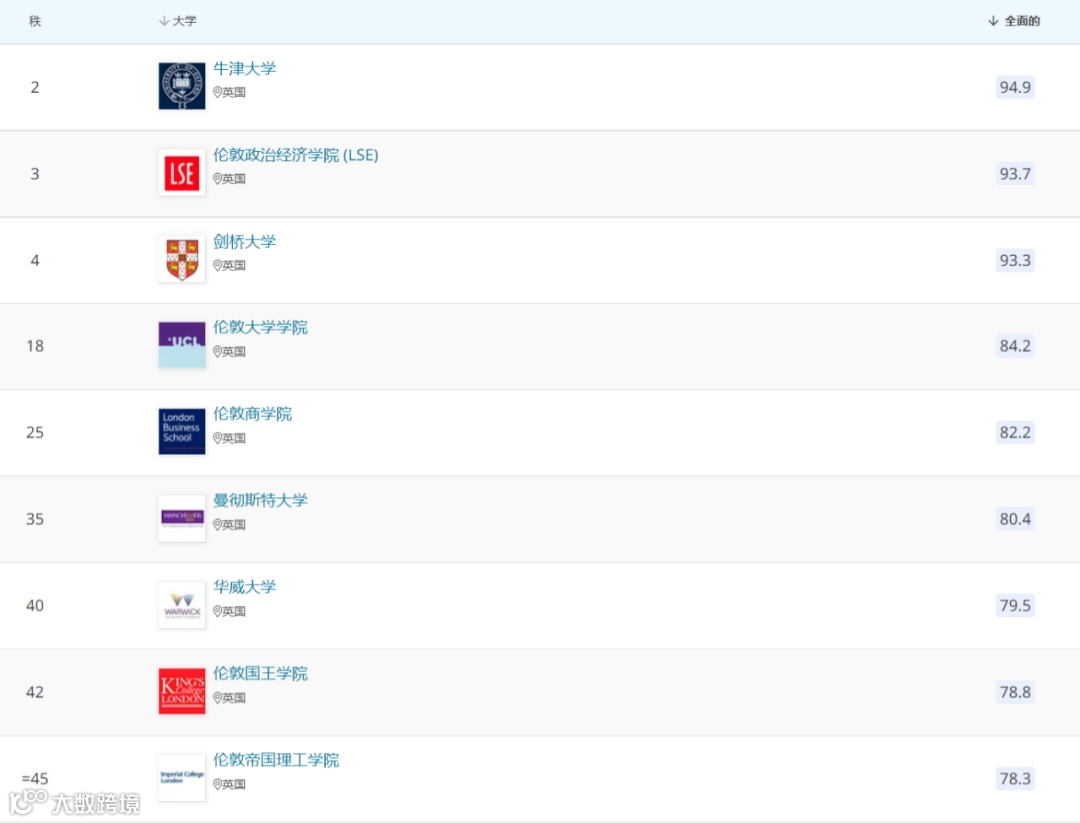Image resolution: width=1080 pixels, height=823 pixels.
Task: Click rank number 40
Action: click(x=35, y=605)
